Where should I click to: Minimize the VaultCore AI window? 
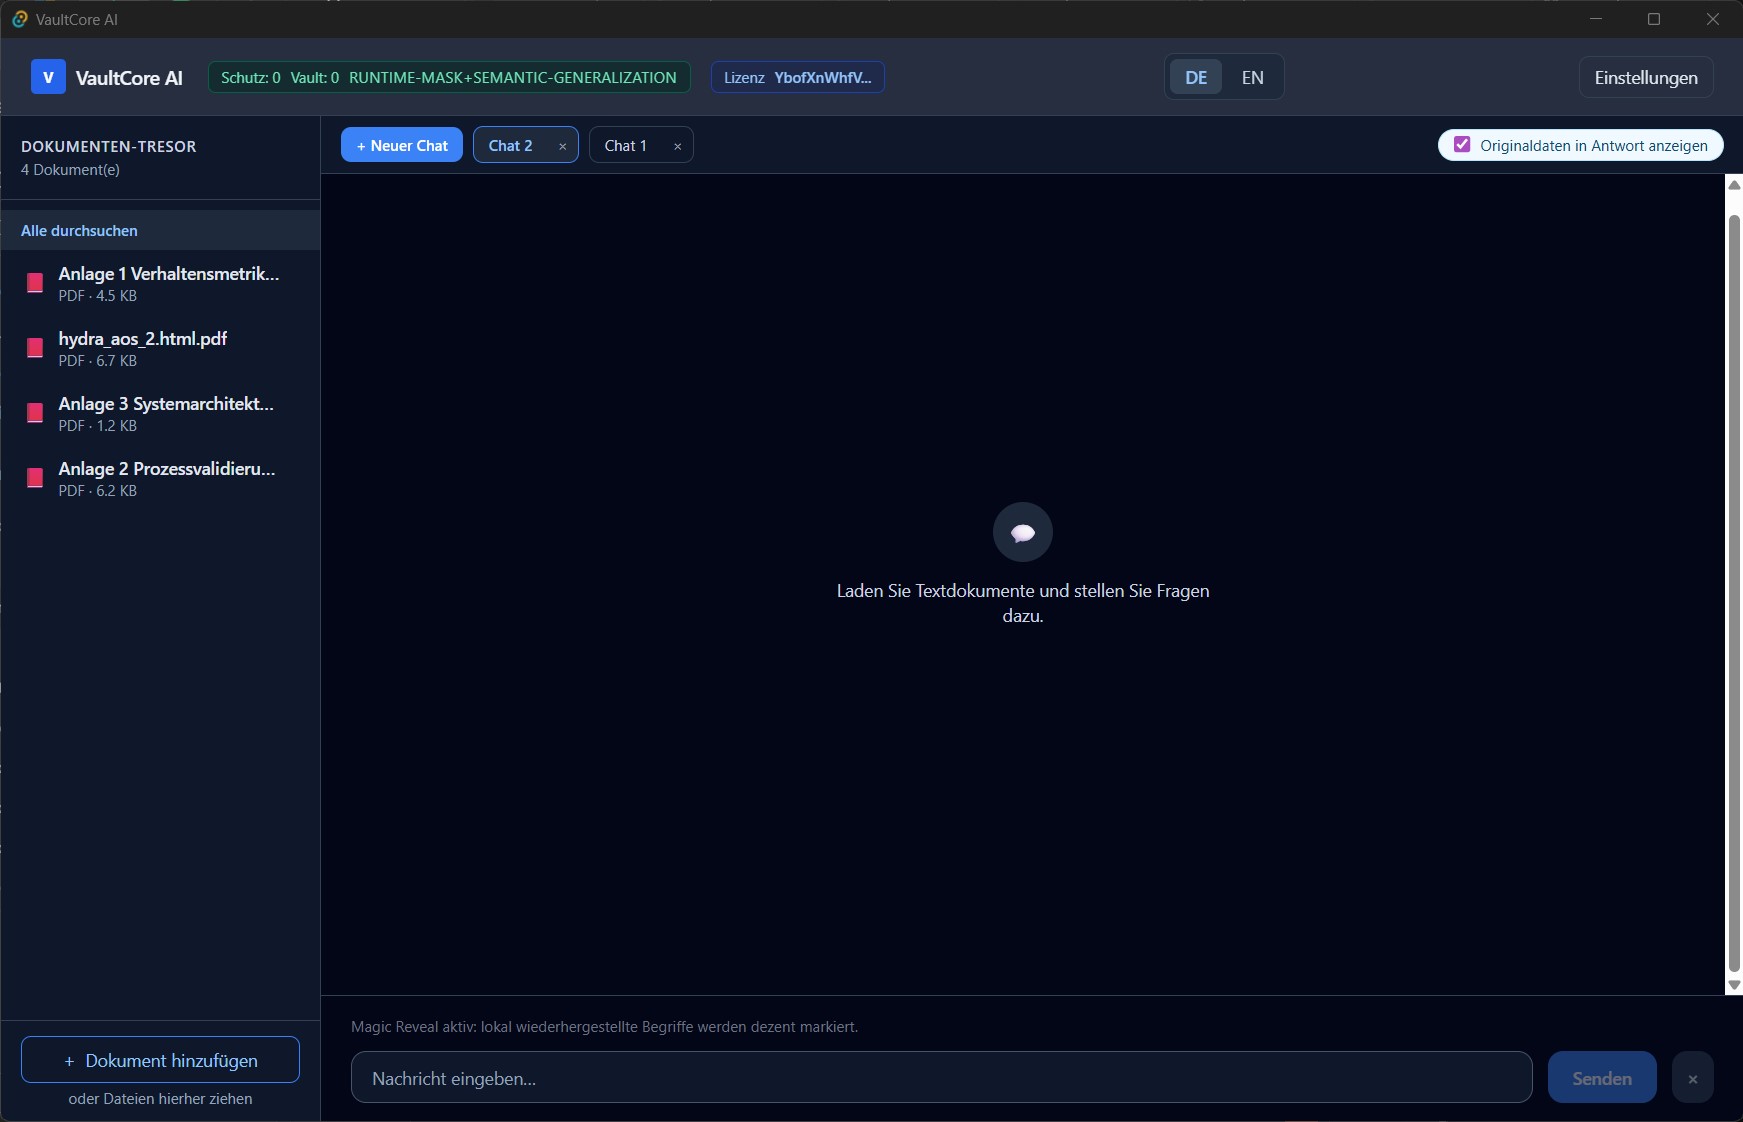coord(1596,19)
